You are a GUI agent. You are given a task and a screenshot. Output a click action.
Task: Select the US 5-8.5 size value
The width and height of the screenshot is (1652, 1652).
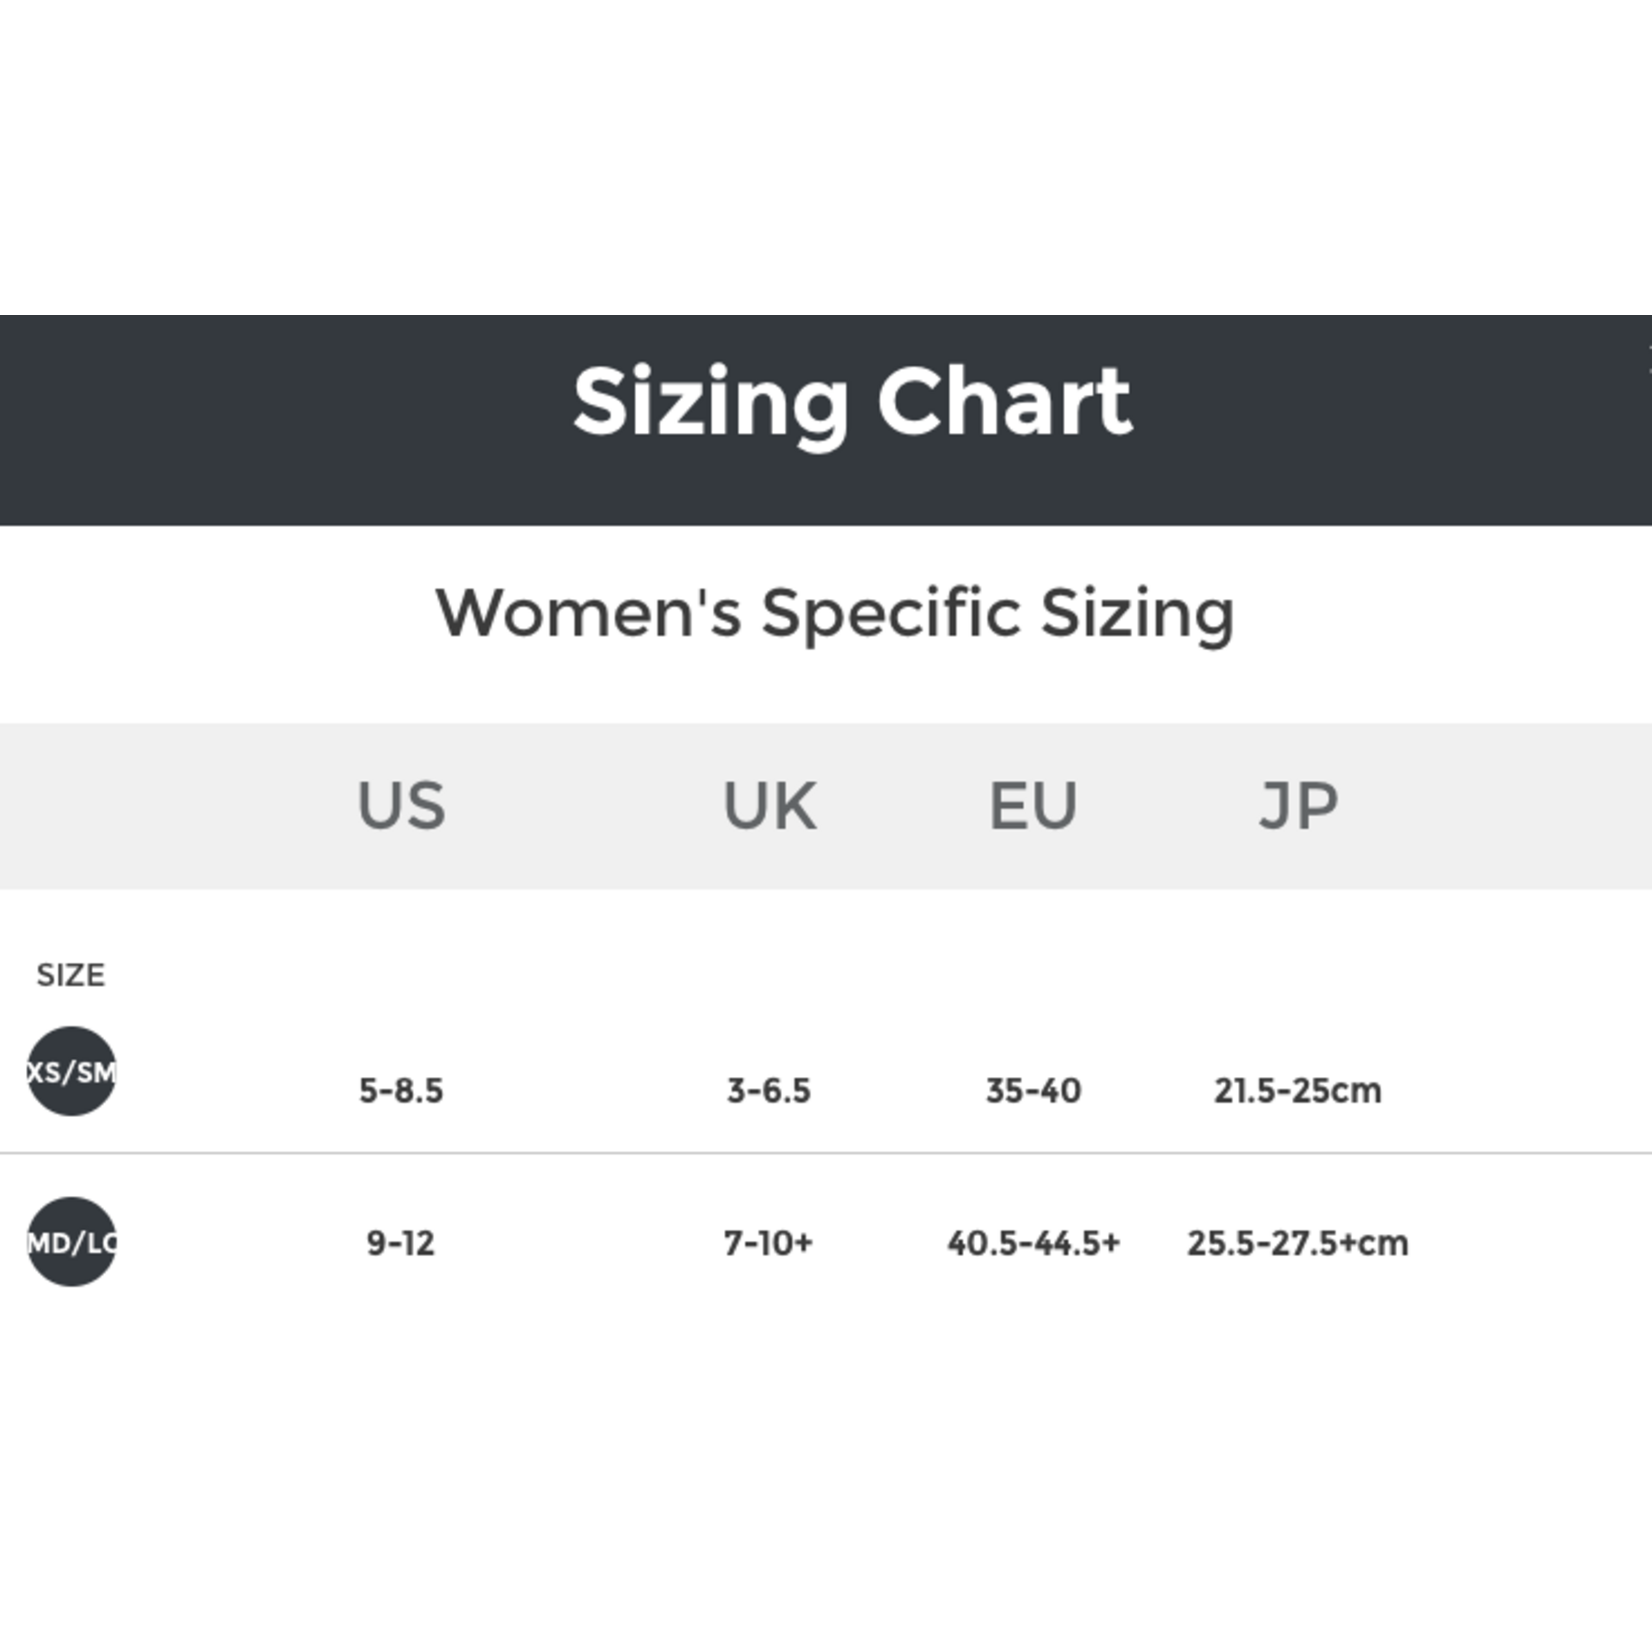click(401, 1090)
